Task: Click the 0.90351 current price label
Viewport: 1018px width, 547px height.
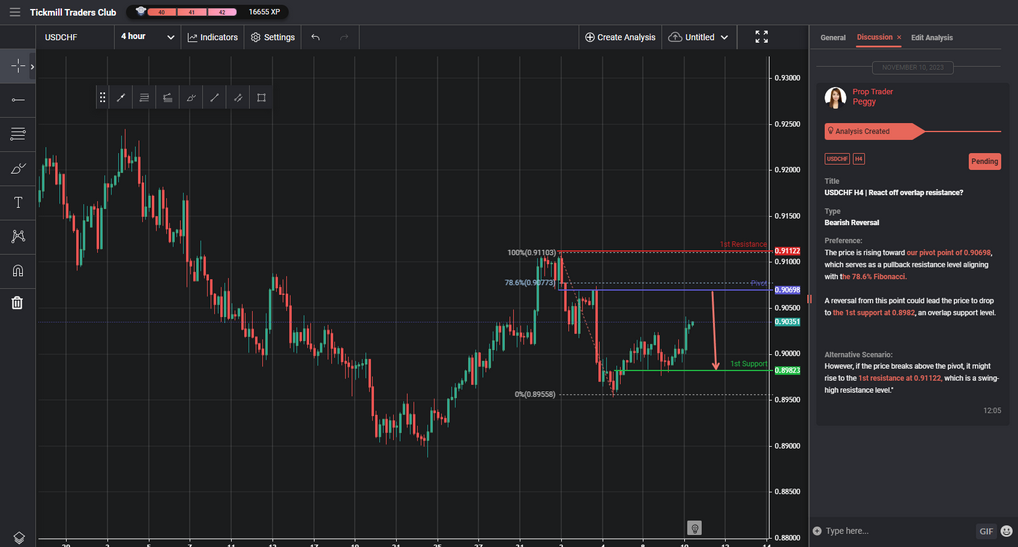Action: tap(787, 322)
